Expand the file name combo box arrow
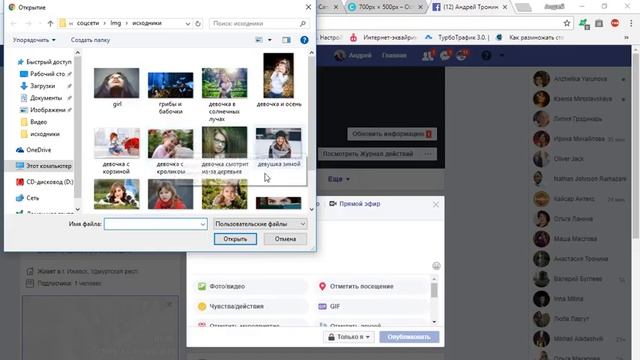The width and height of the screenshot is (640, 360). click(x=203, y=224)
